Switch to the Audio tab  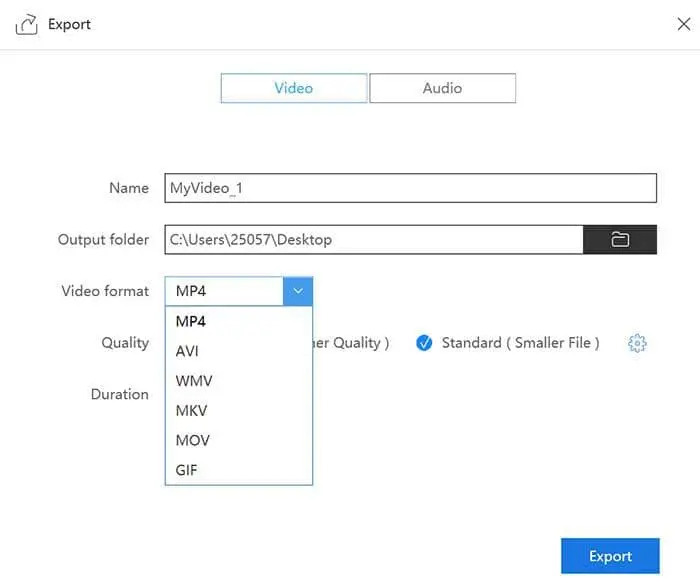click(x=442, y=88)
